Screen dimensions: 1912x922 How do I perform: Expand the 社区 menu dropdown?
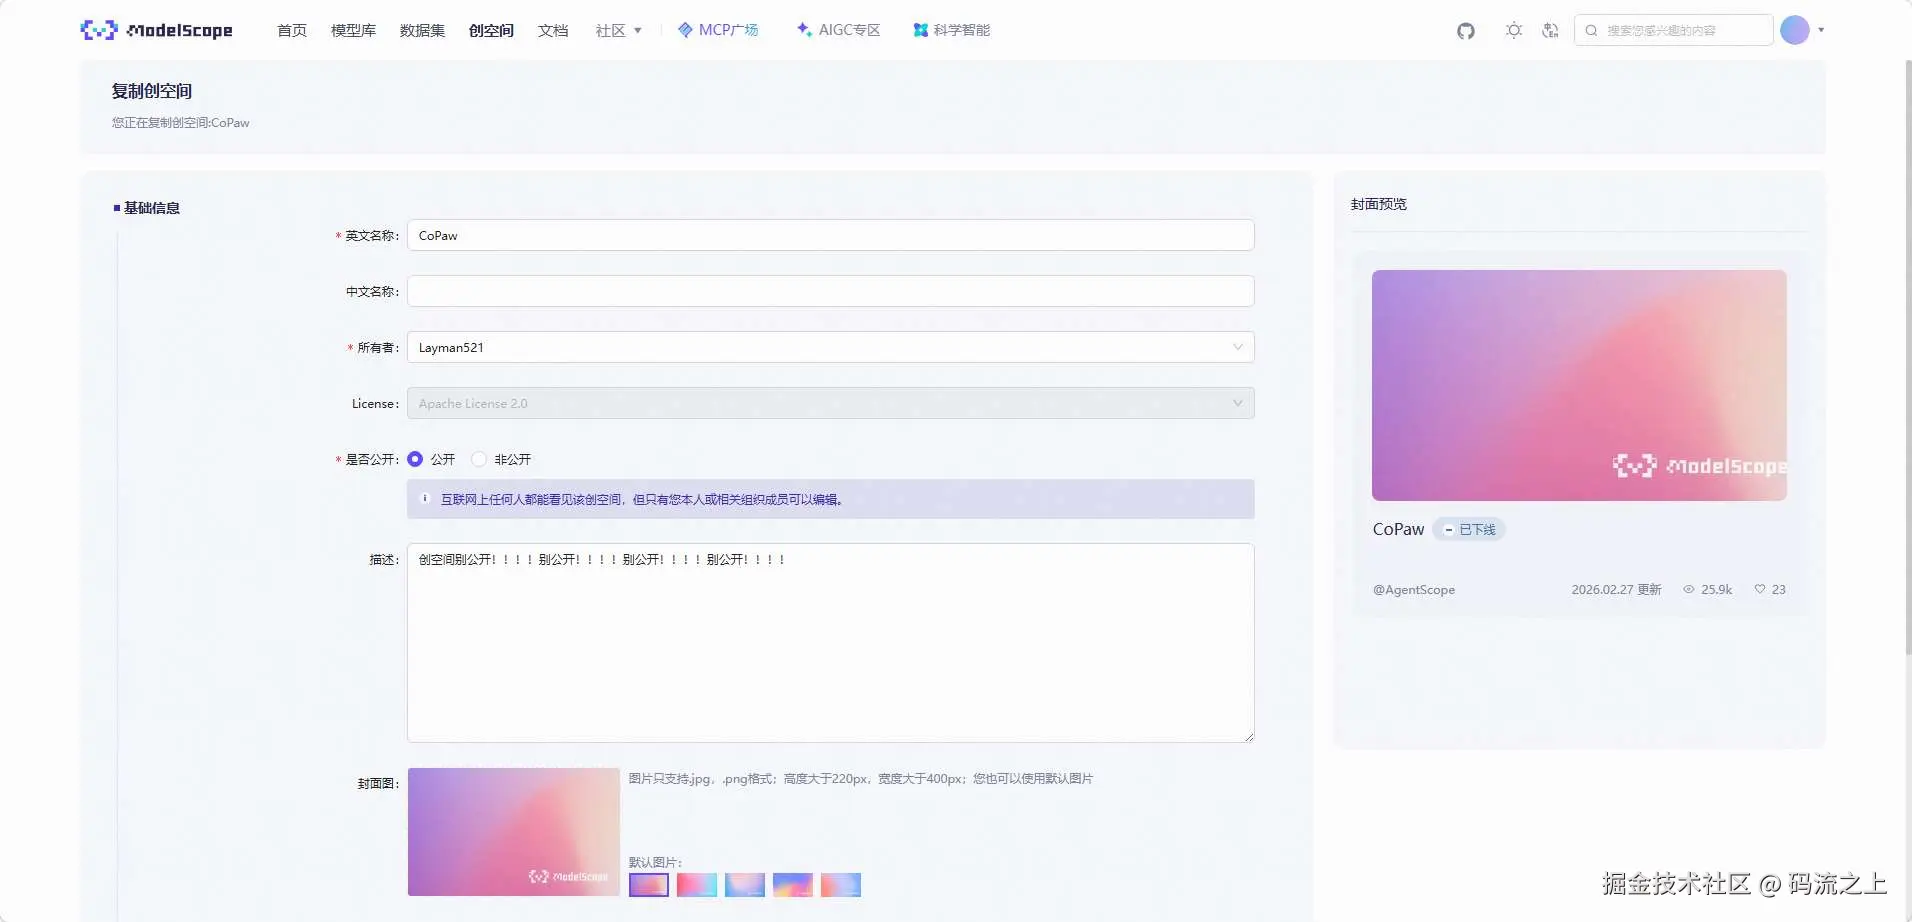[618, 31]
